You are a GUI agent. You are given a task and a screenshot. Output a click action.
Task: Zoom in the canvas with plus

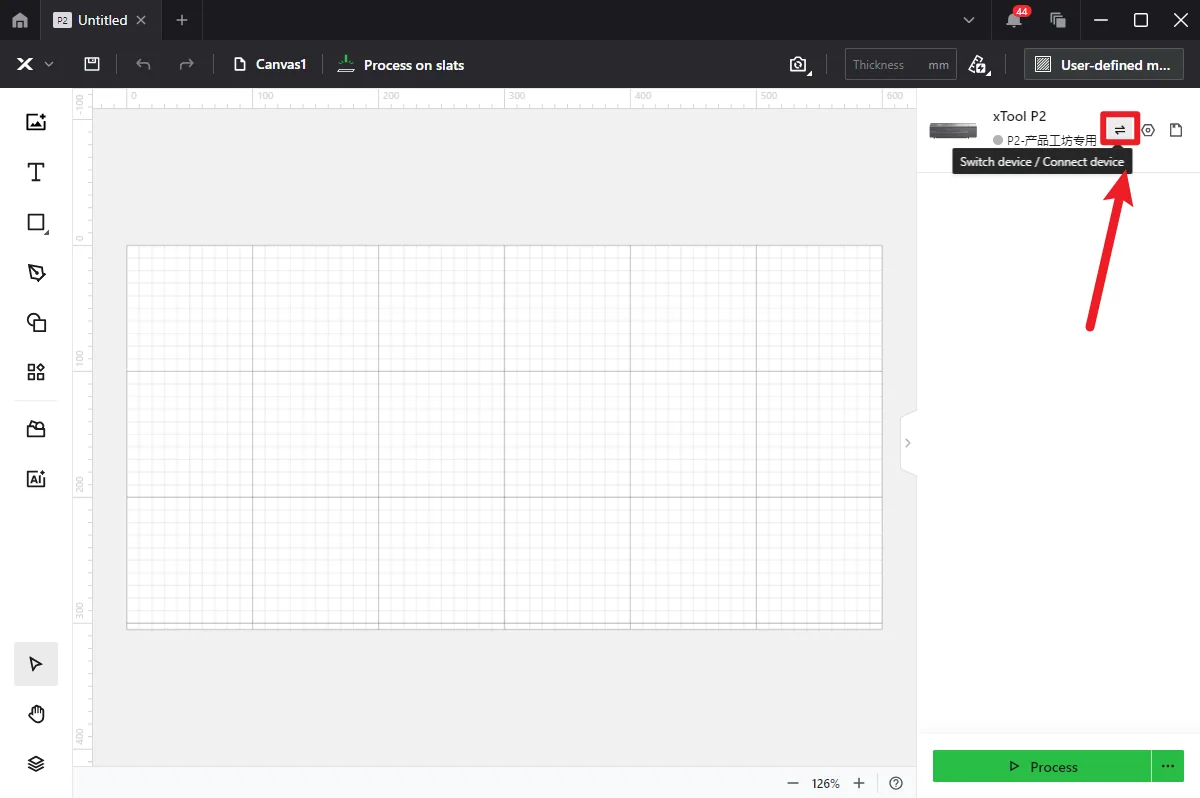coord(859,783)
